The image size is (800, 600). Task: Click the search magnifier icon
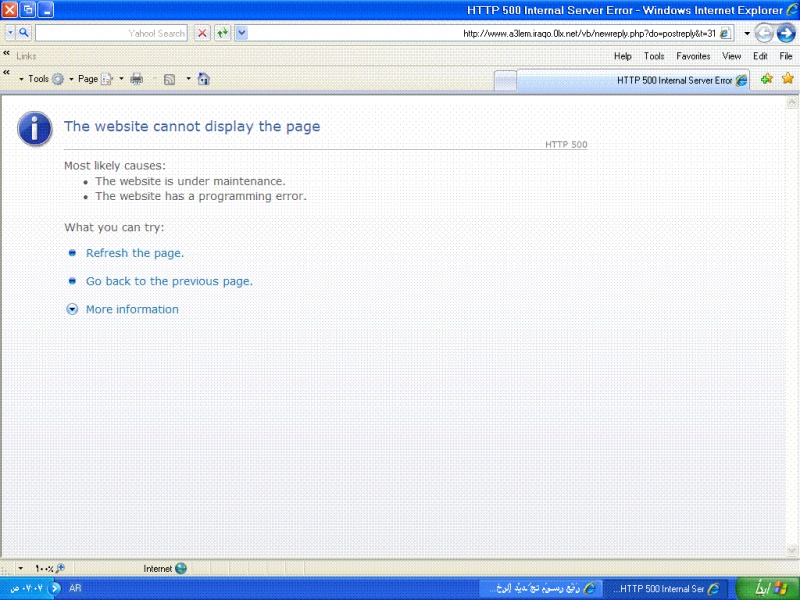tap(24, 33)
